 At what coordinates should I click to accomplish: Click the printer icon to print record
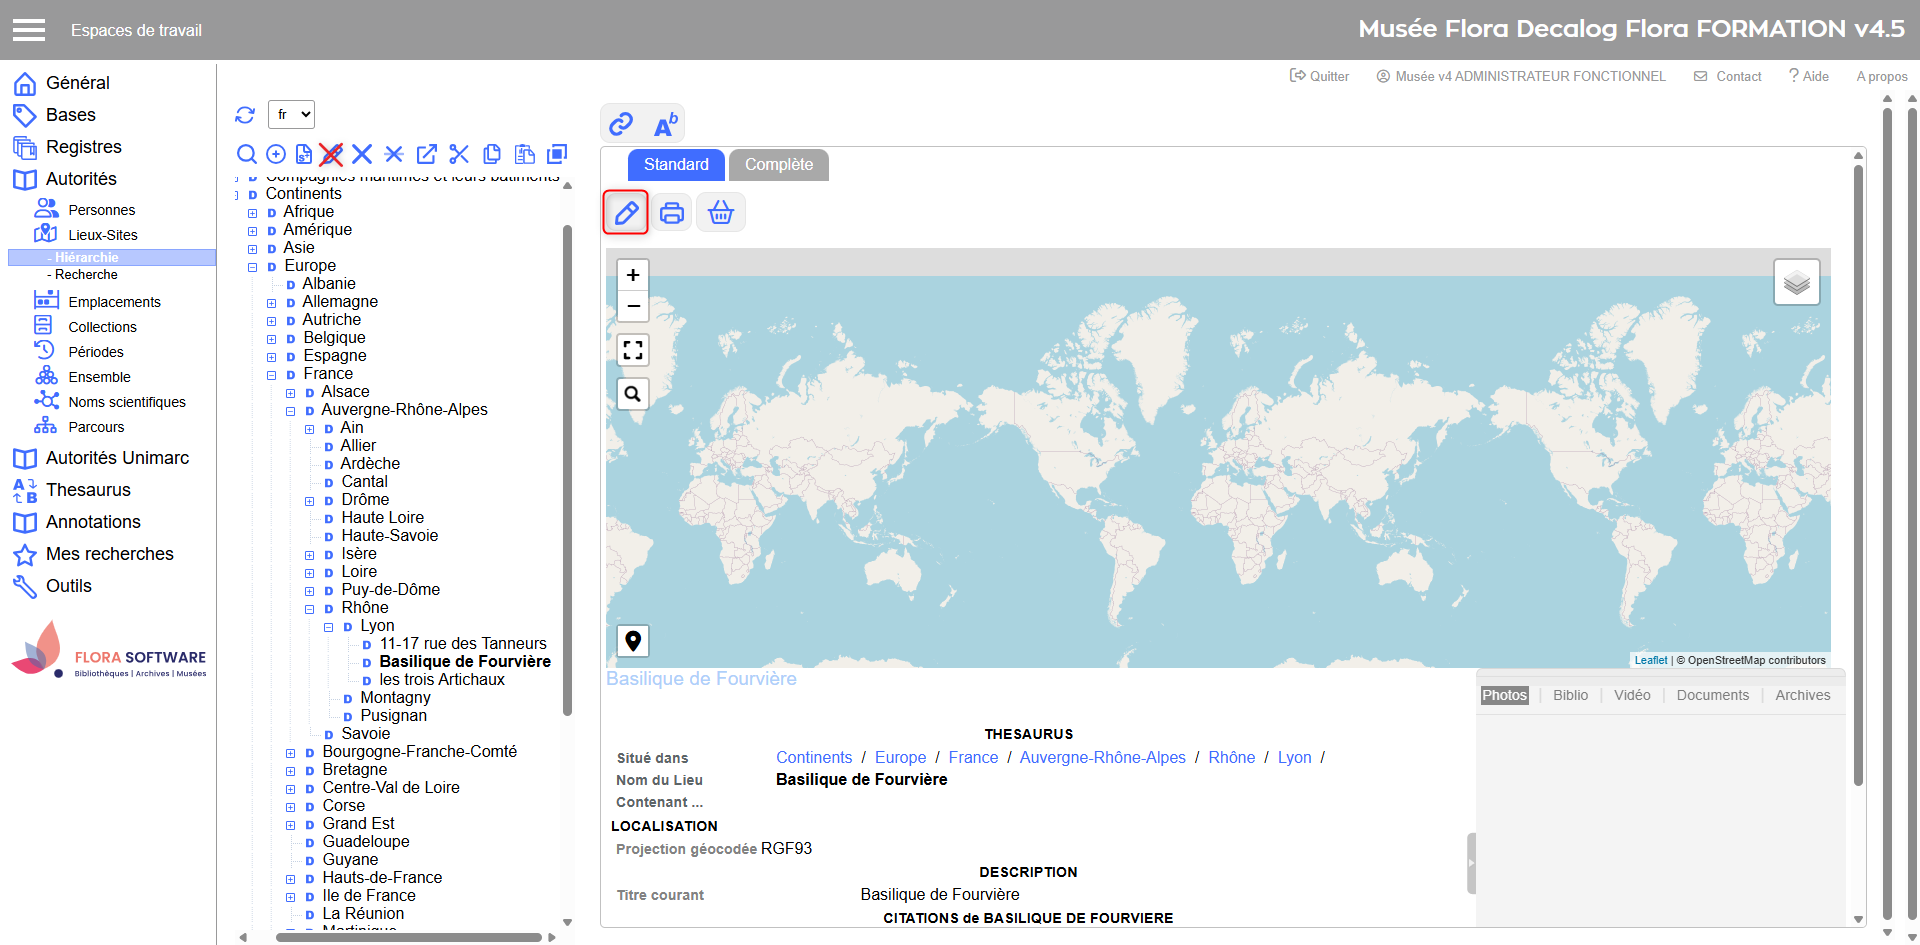(x=672, y=213)
